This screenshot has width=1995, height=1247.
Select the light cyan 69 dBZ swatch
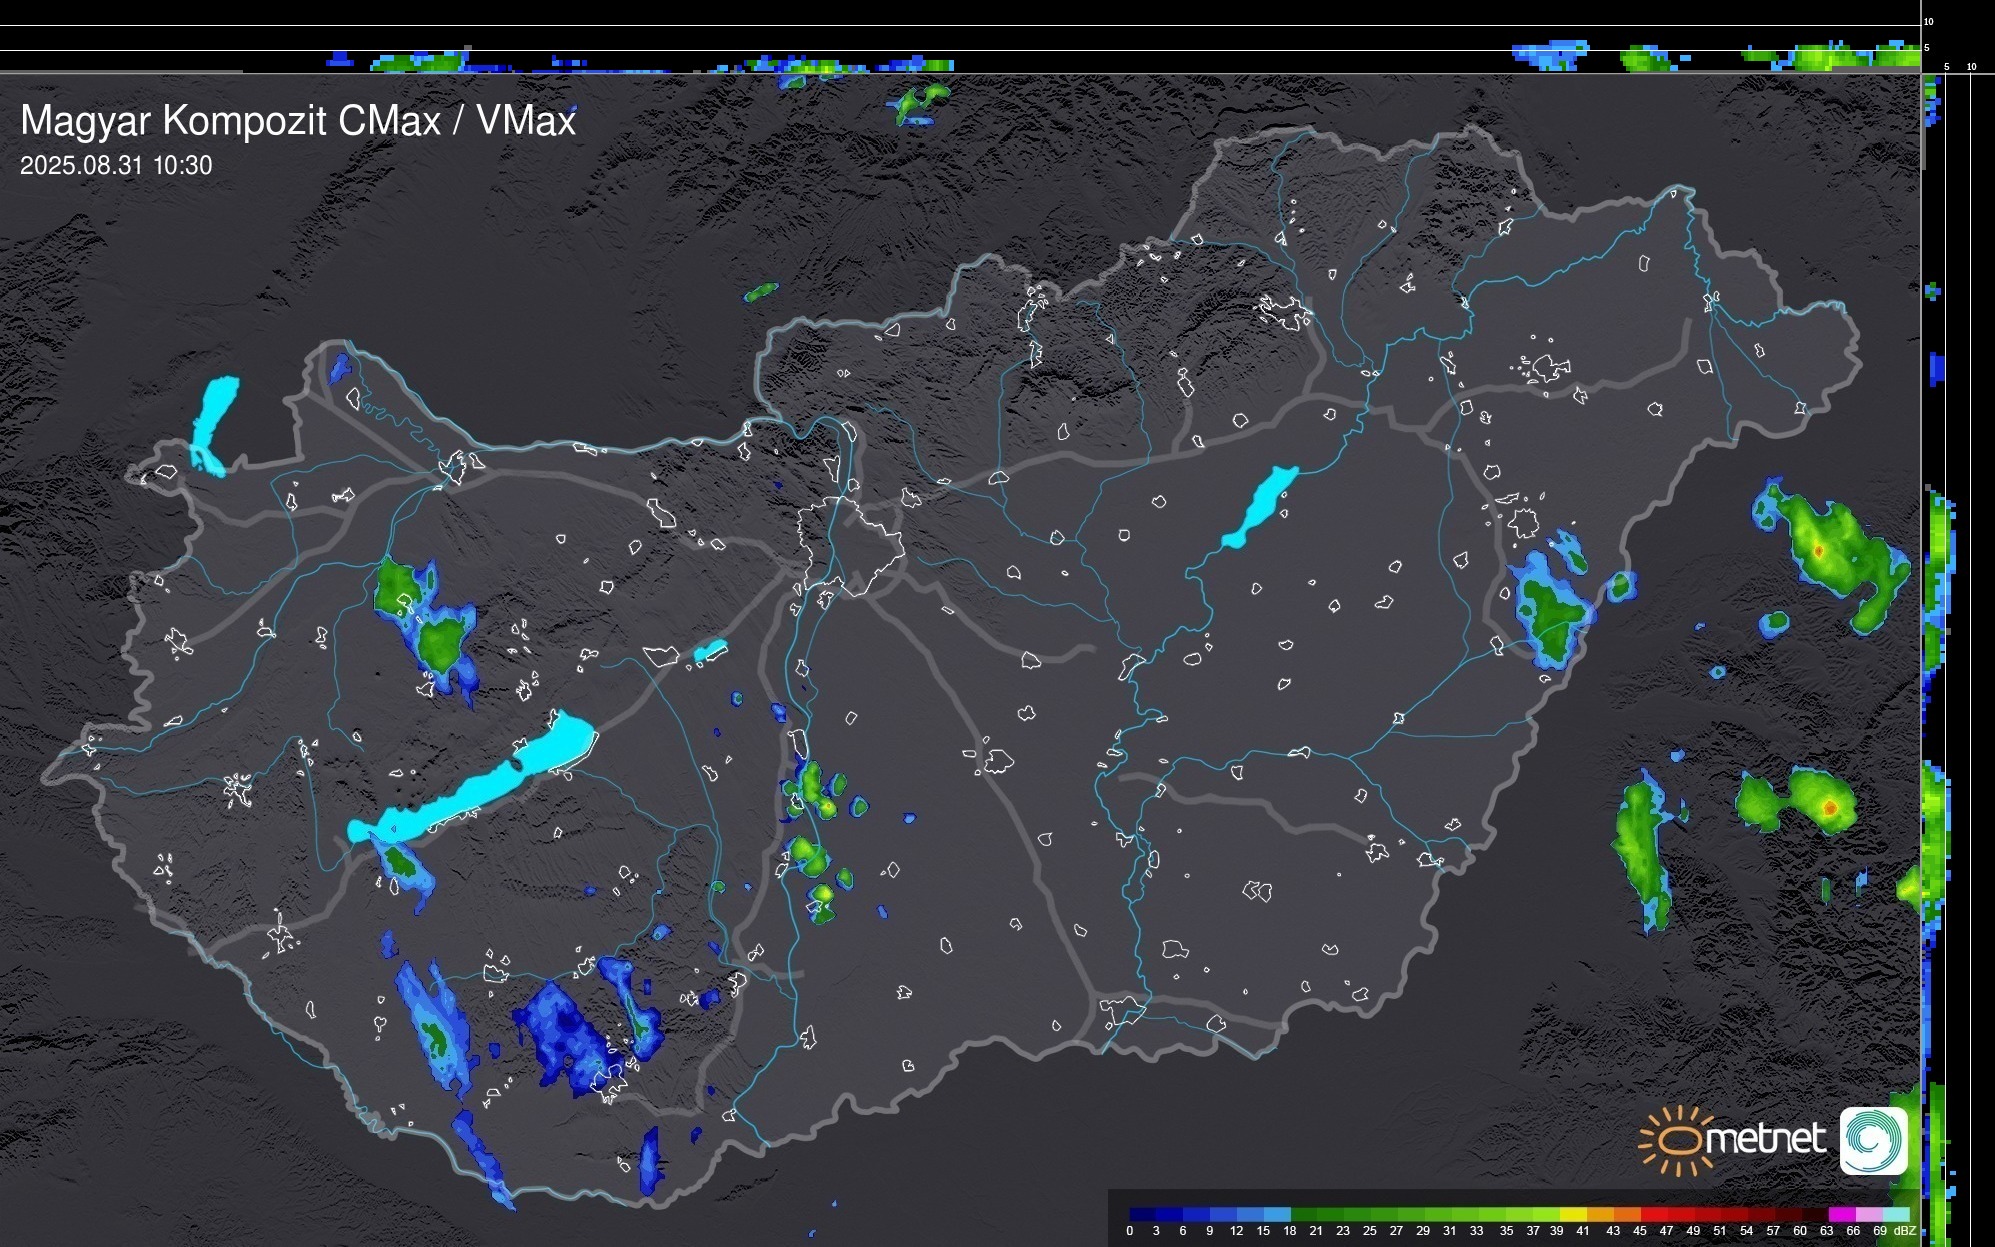(1896, 1214)
